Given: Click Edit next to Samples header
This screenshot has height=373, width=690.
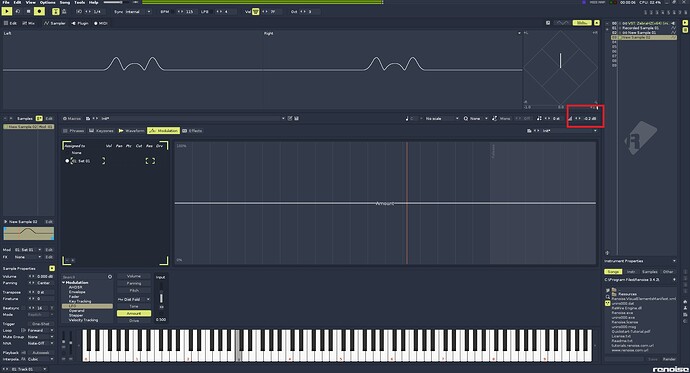Looking at the screenshot, I should (49, 118).
